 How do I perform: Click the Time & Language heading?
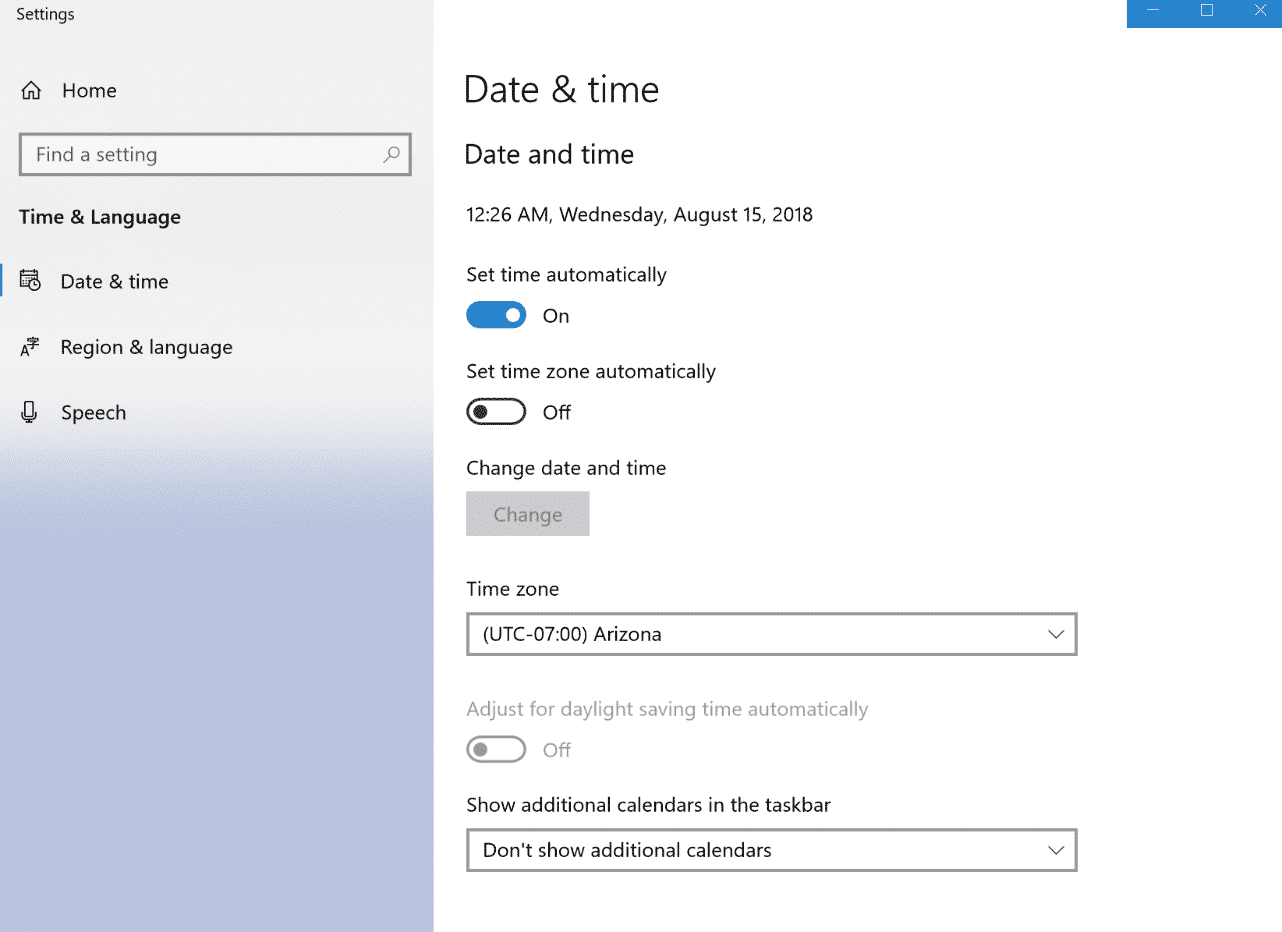click(99, 217)
